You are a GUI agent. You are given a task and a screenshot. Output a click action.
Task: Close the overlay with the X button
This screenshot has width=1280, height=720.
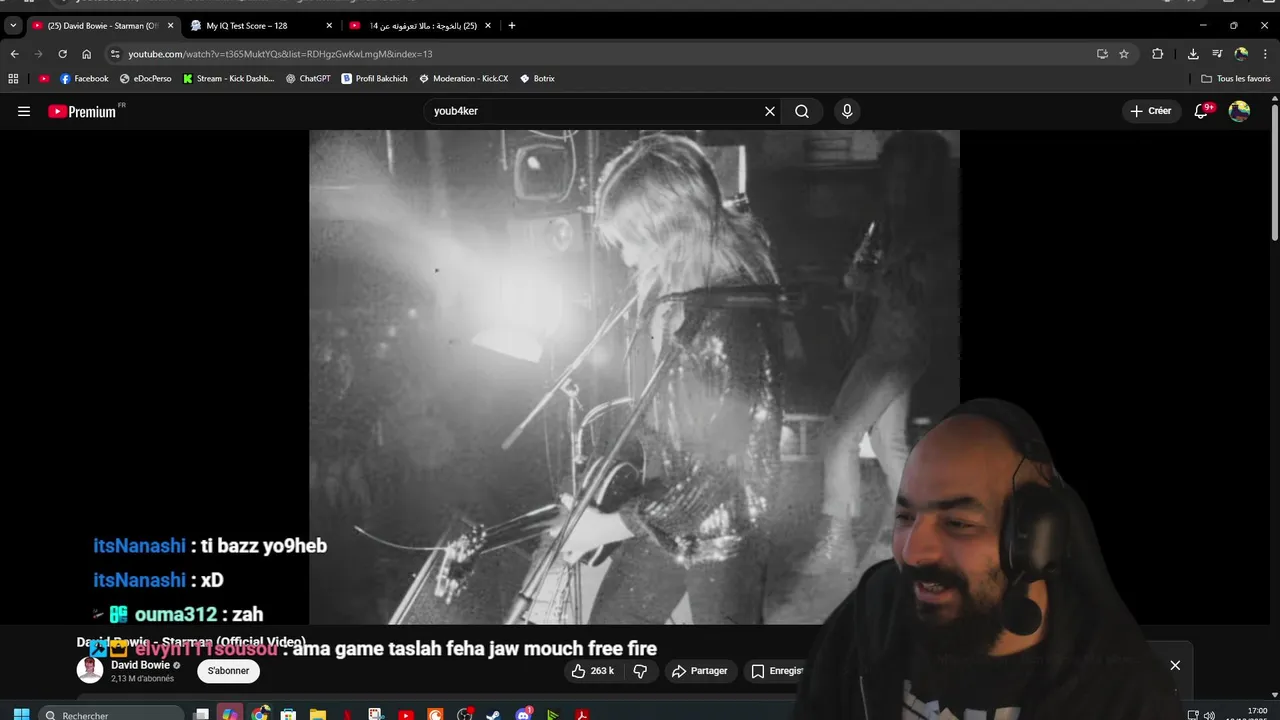pyautogui.click(x=1175, y=665)
